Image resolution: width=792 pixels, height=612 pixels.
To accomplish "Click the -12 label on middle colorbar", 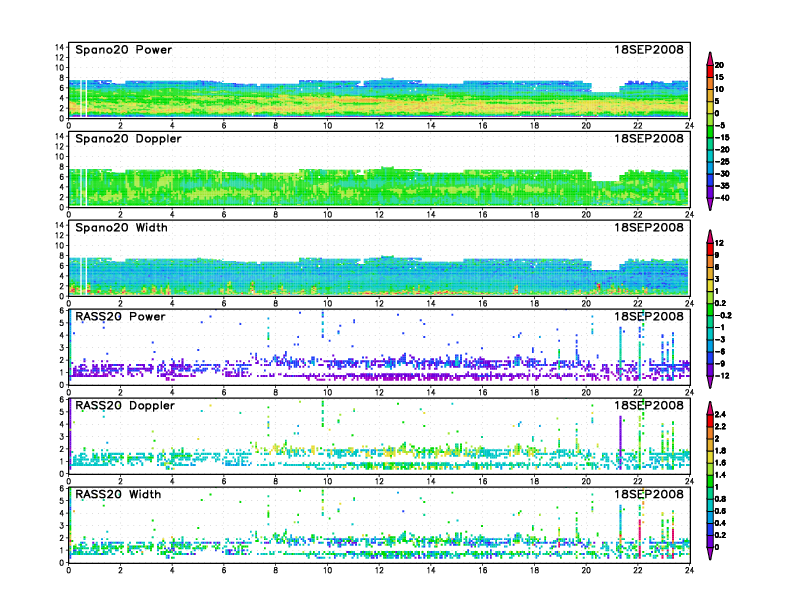I will point(722,376).
